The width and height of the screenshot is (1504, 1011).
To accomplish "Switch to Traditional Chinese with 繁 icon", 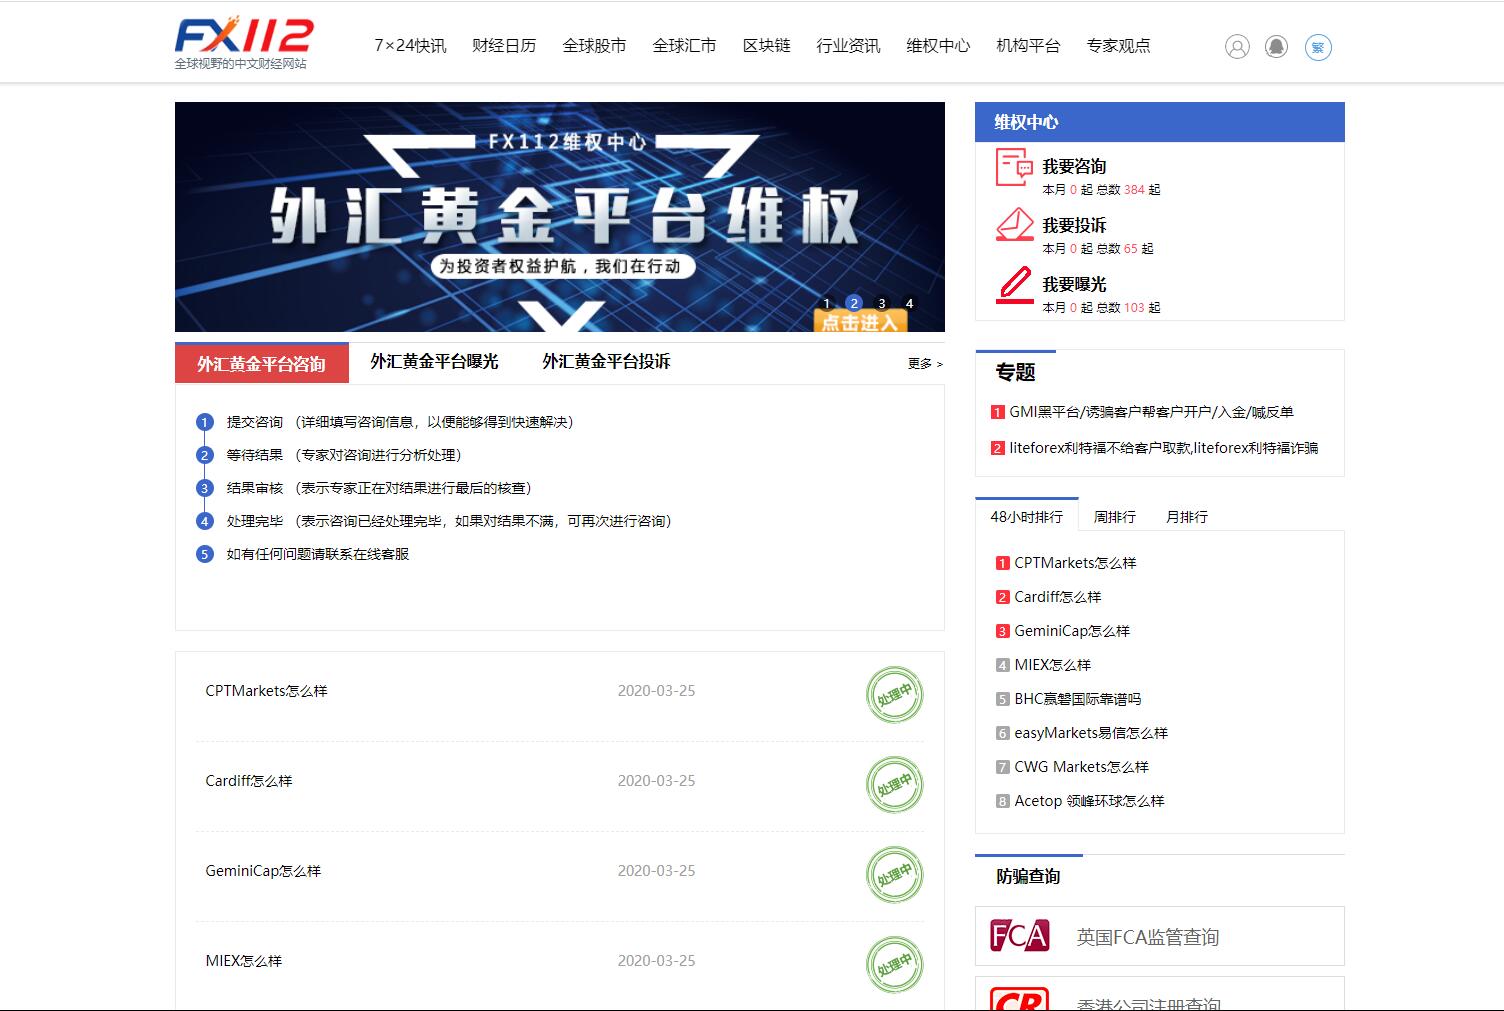I will (x=1318, y=47).
